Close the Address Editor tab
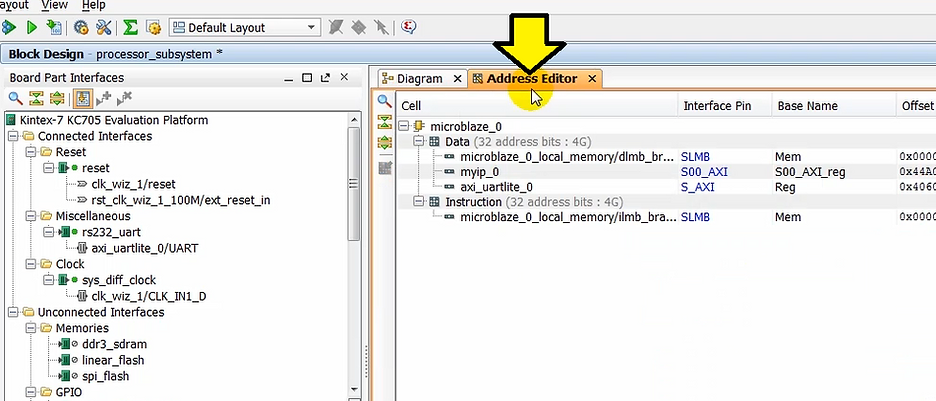 (592, 79)
